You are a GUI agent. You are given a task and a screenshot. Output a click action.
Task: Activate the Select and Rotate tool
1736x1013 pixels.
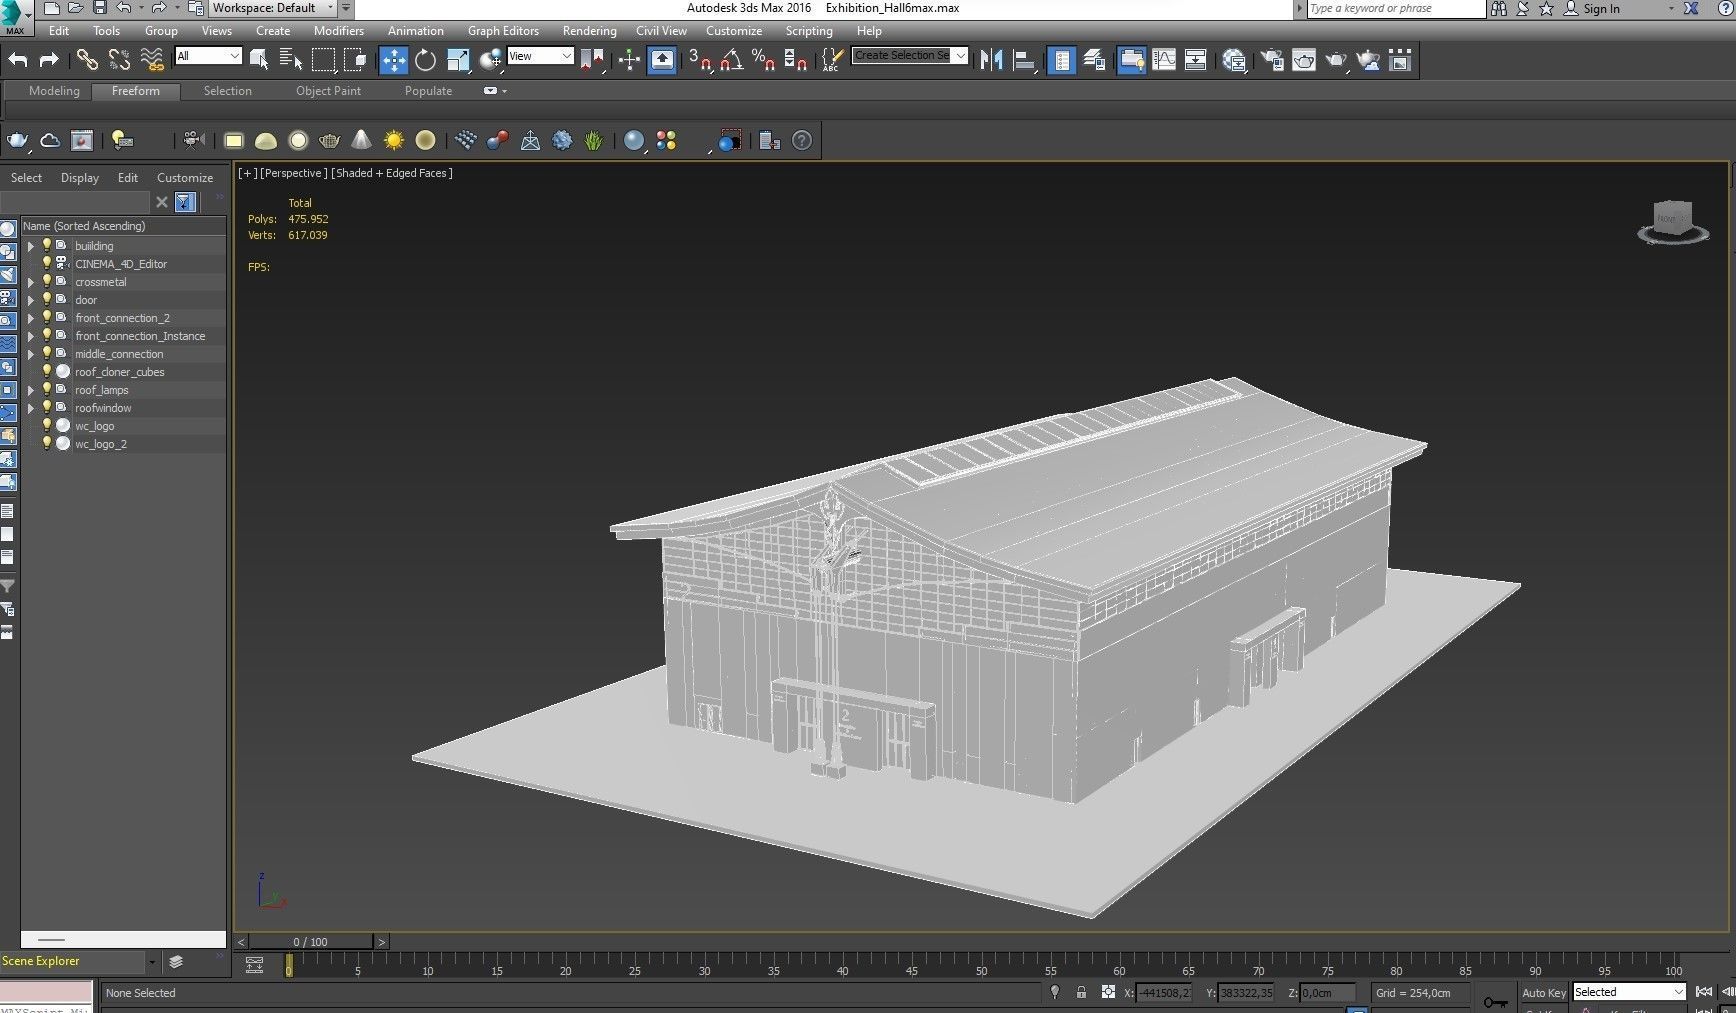[x=426, y=60]
